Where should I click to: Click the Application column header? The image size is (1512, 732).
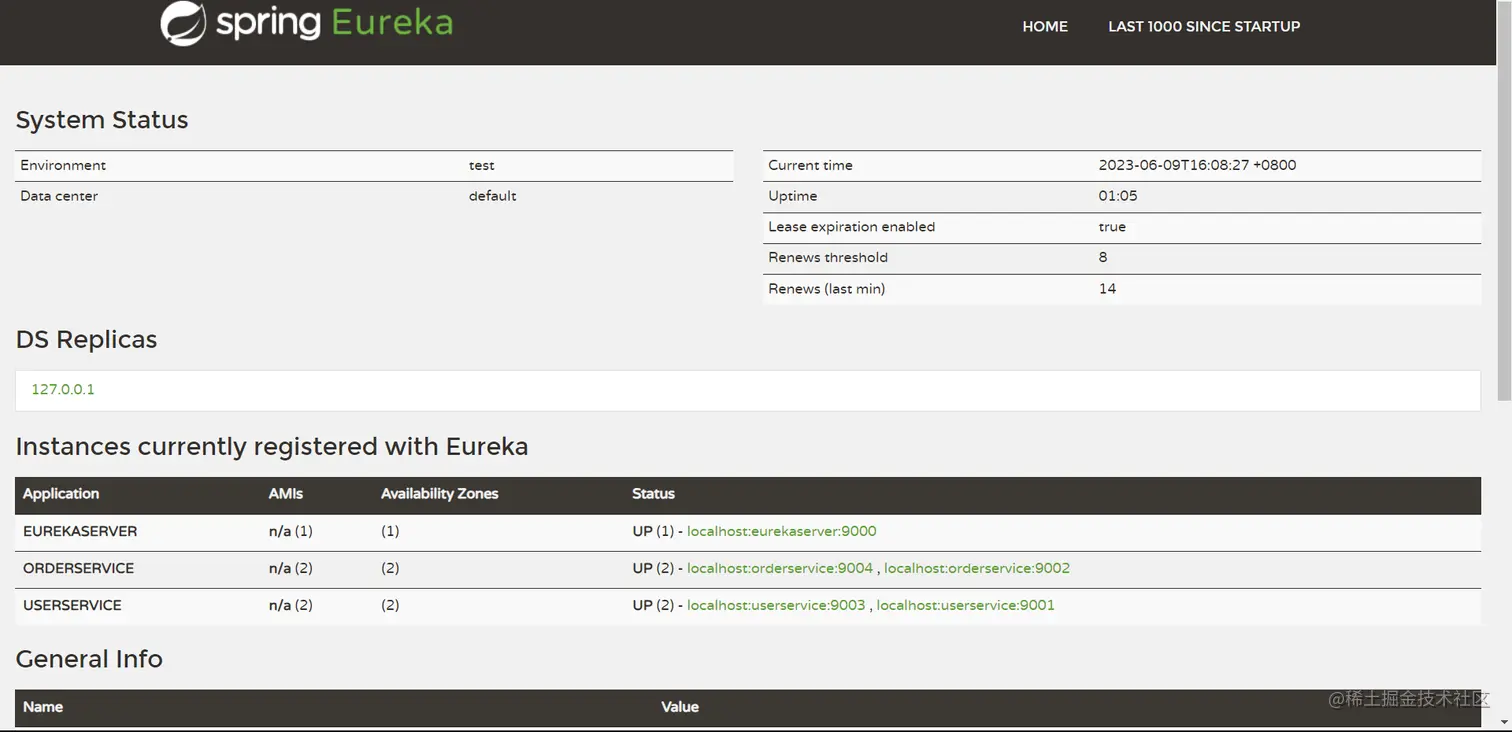(61, 494)
